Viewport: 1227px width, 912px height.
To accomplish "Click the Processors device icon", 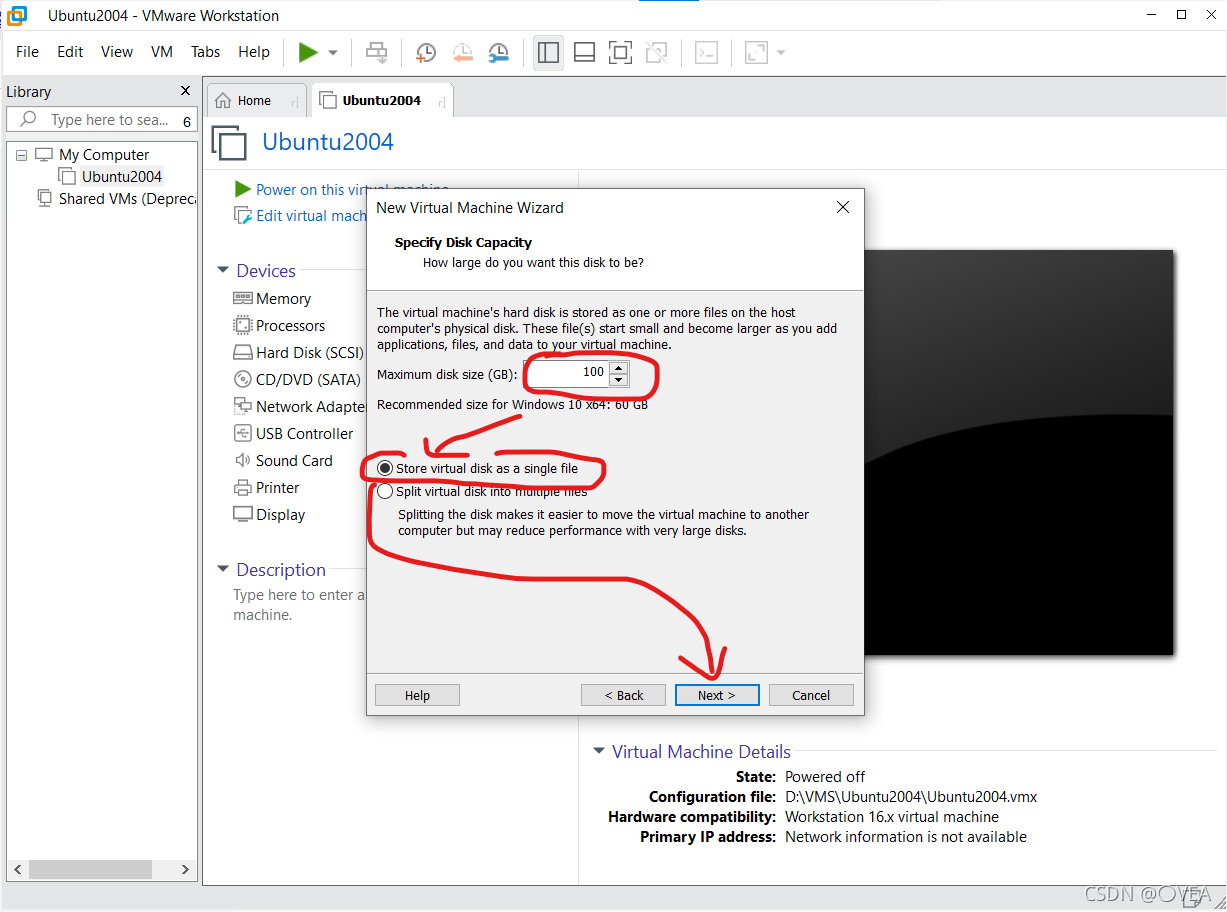I will [243, 326].
